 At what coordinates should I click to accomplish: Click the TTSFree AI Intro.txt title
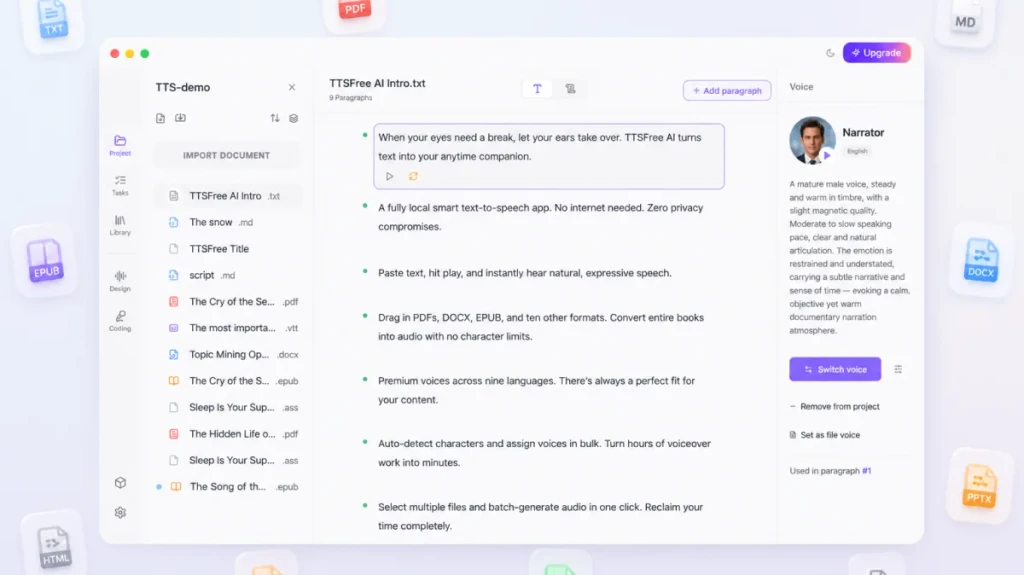pyautogui.click(x=377, y=84)
